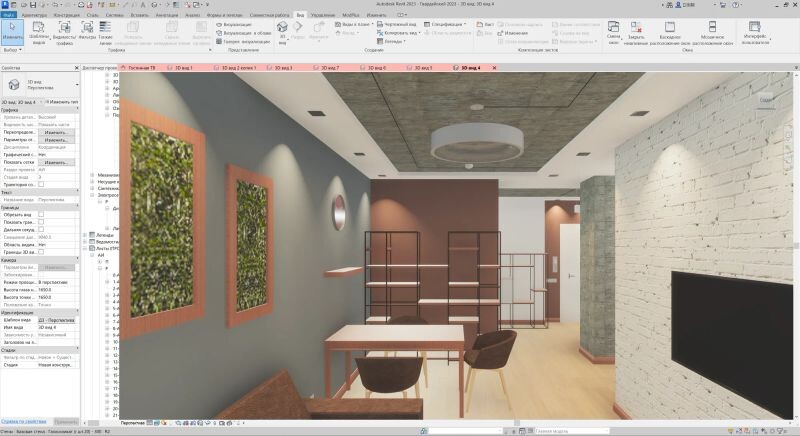
Task: Open the Архитектура ribbon tab
Action: pyautogui.click(x=33, y=16)
